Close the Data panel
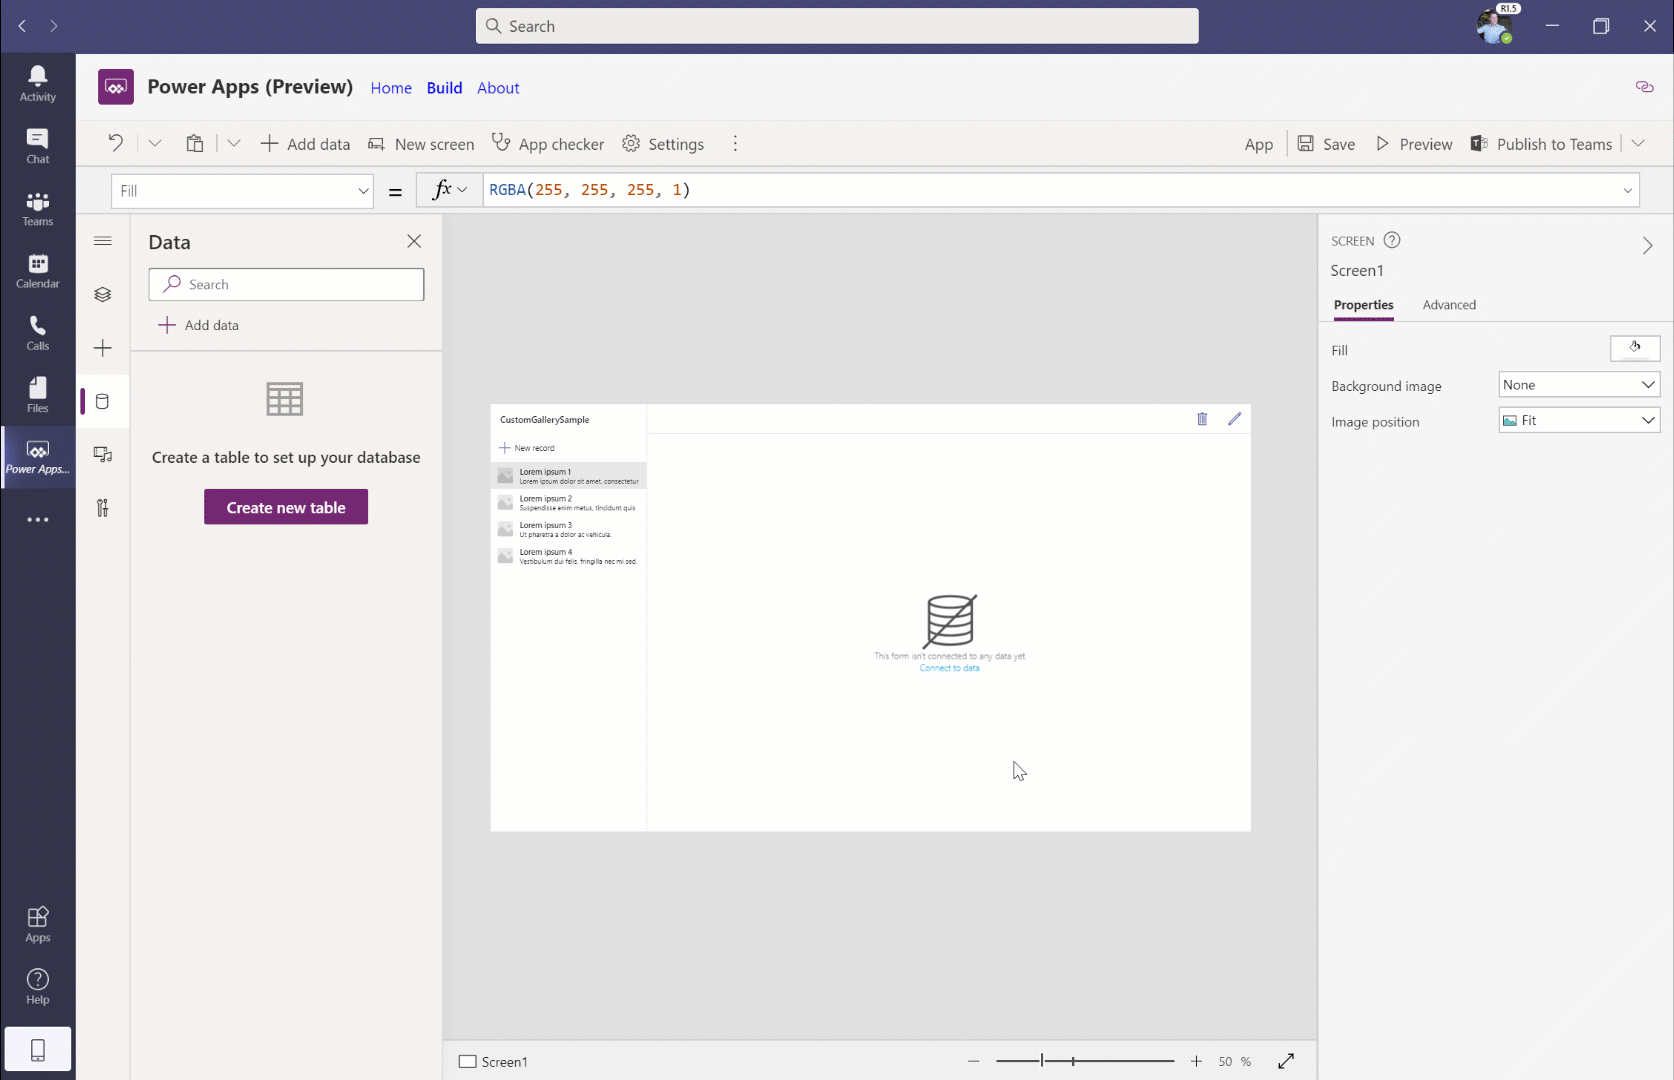This screenshot has height=1080, width=1674. pos(414,241)
